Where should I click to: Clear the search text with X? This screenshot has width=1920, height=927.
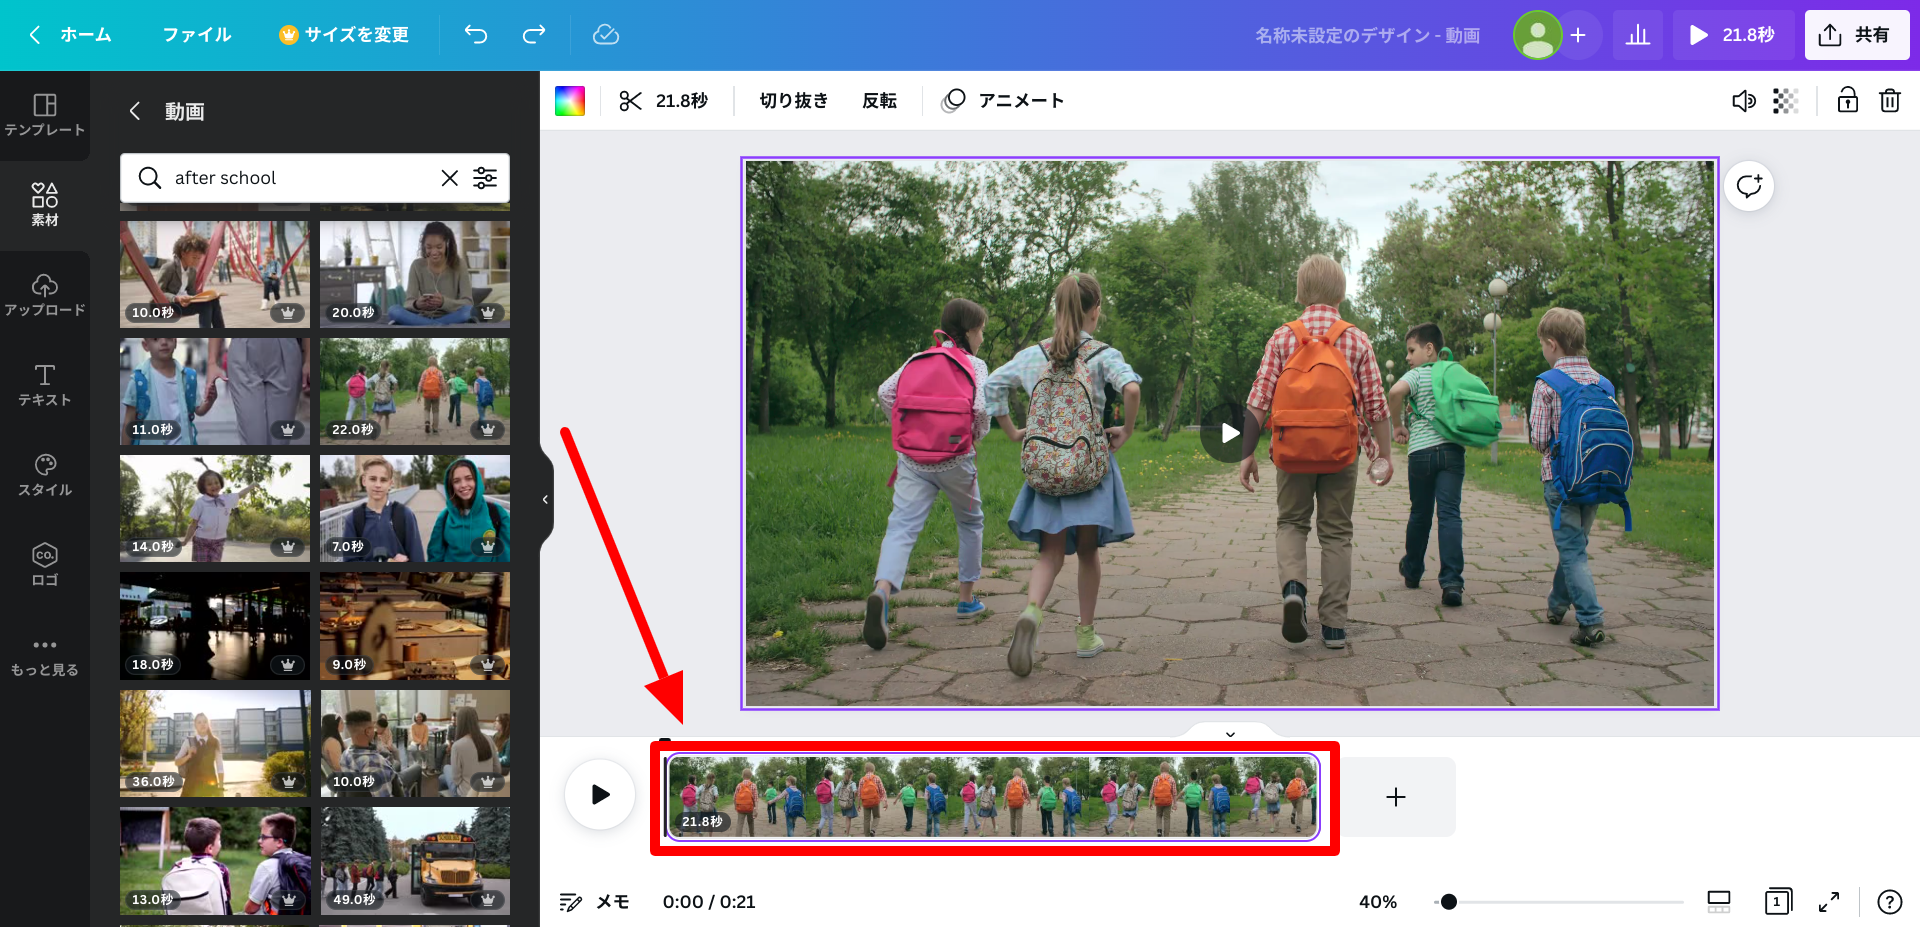click(450, 178)
